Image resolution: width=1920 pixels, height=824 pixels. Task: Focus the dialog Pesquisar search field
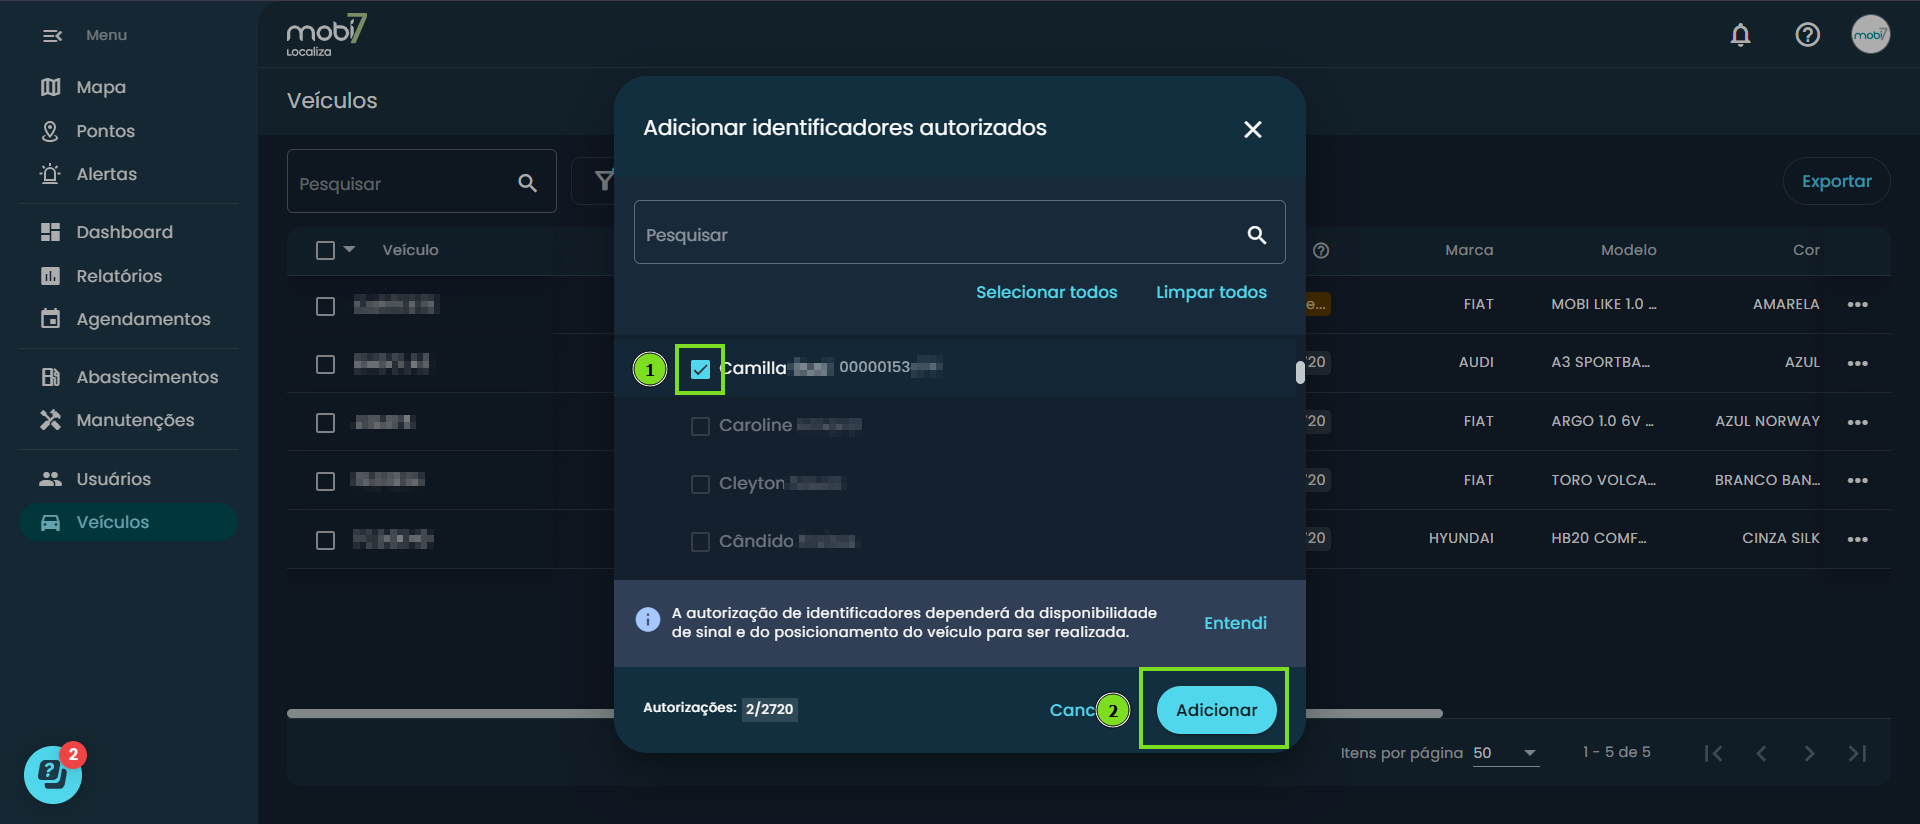click(x=959, y=233)
